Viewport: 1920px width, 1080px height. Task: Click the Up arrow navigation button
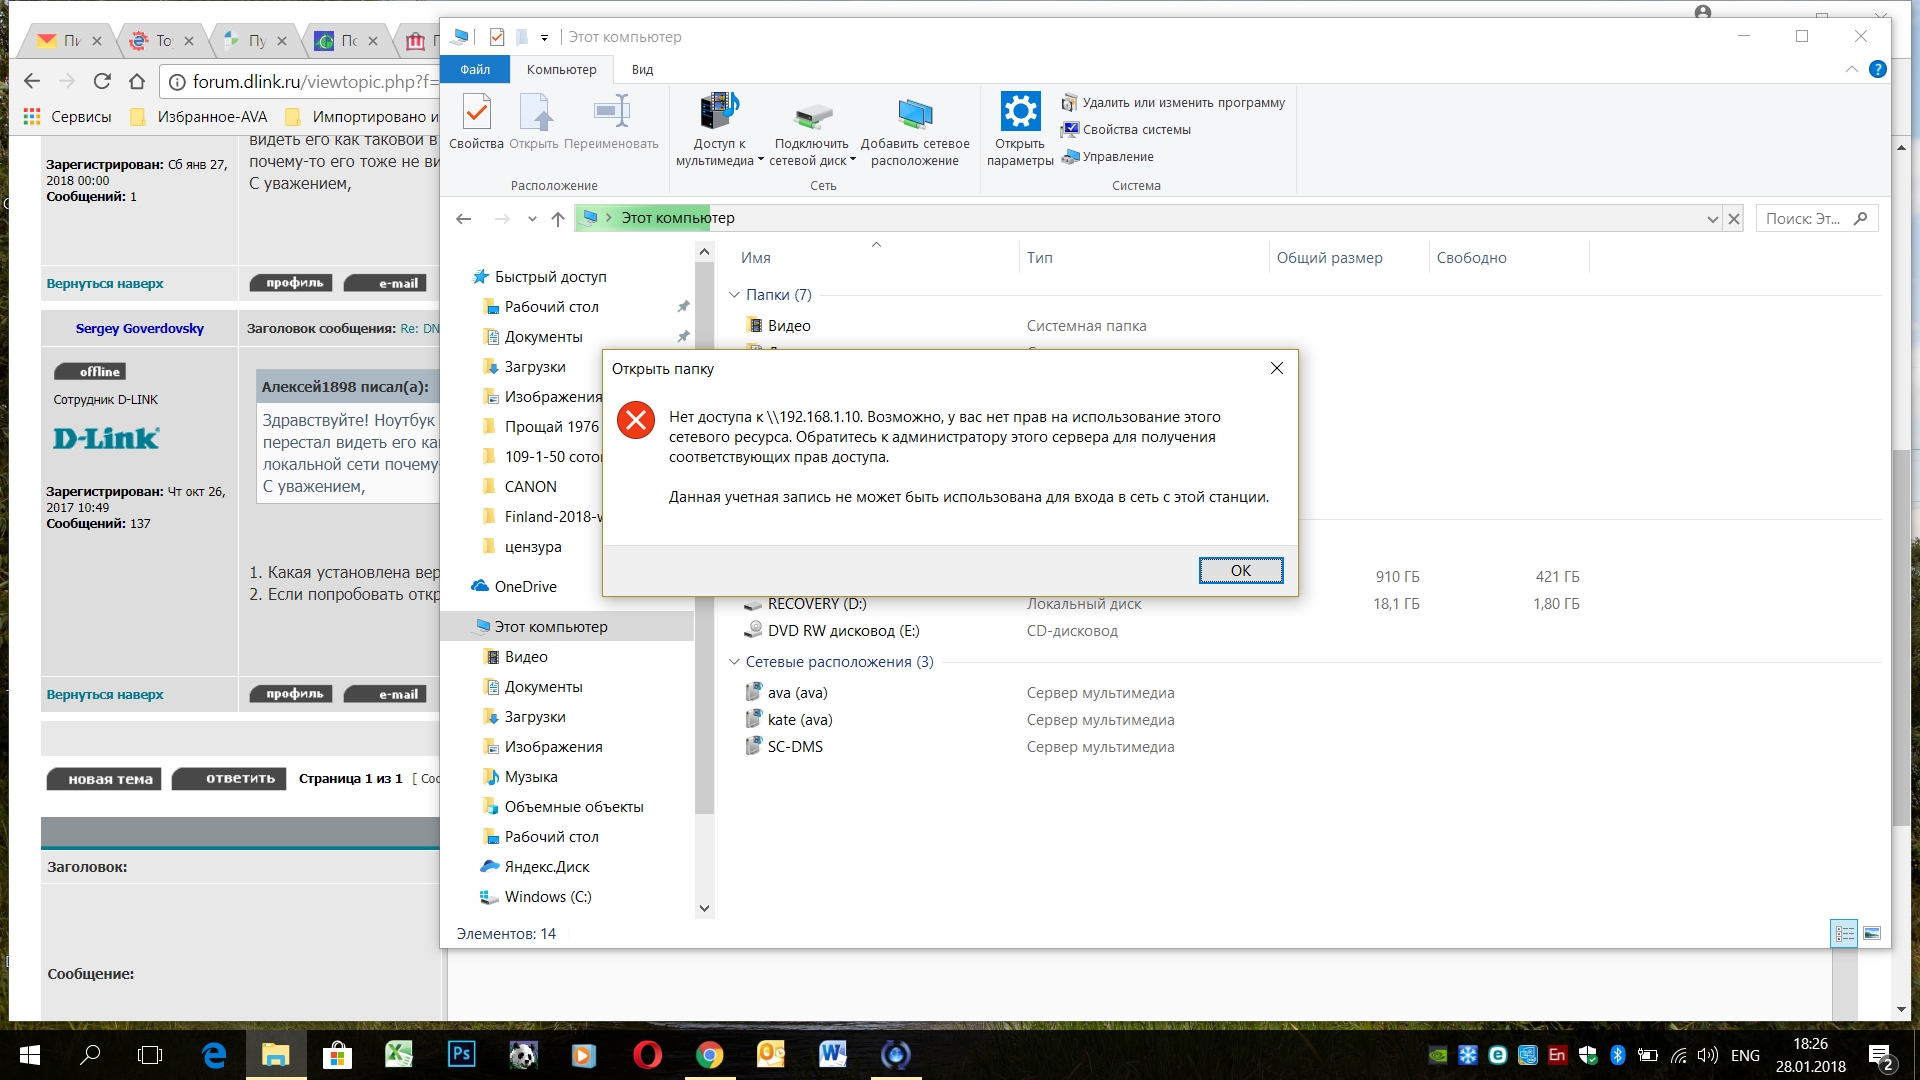click(557, 219)
